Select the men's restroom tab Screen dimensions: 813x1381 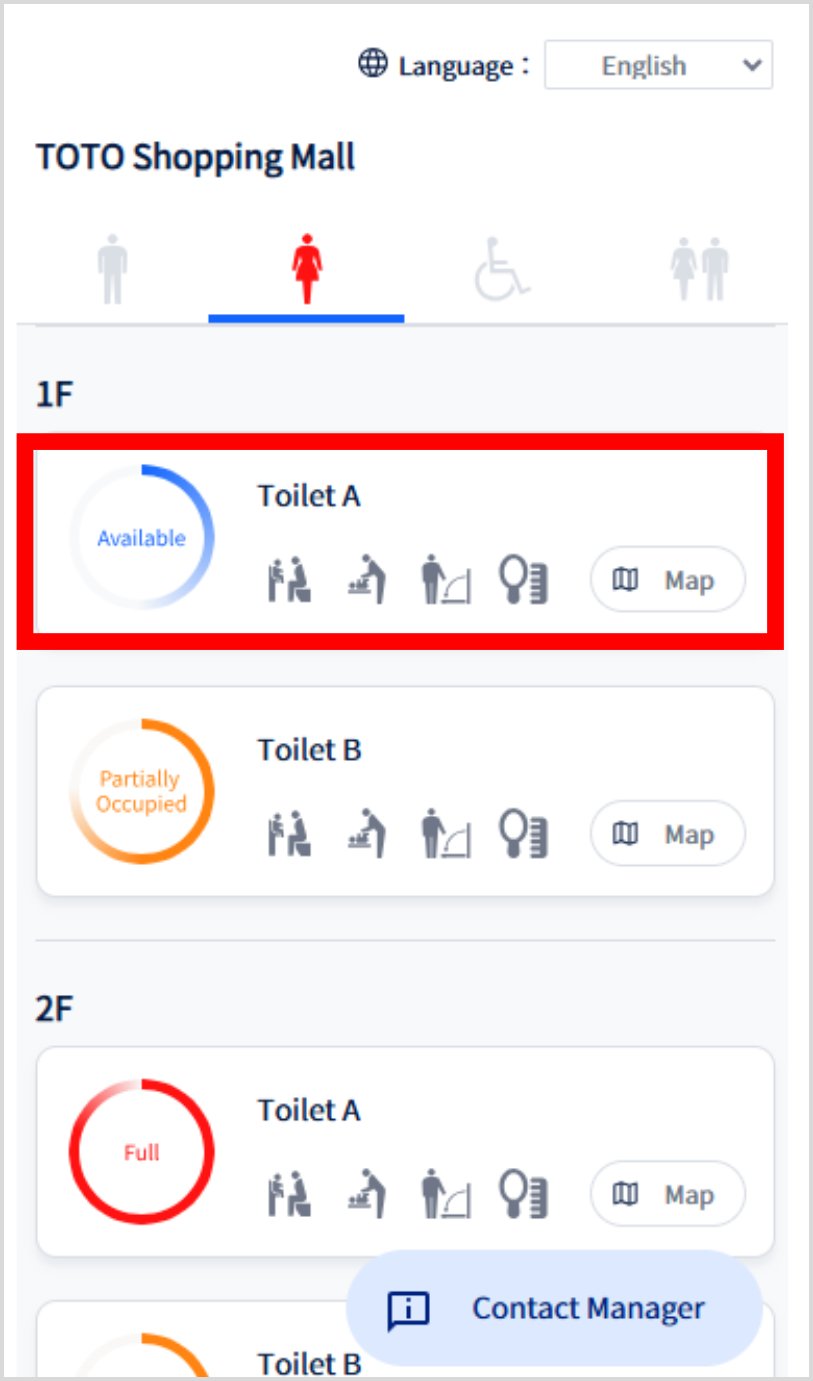coord(113,269)
